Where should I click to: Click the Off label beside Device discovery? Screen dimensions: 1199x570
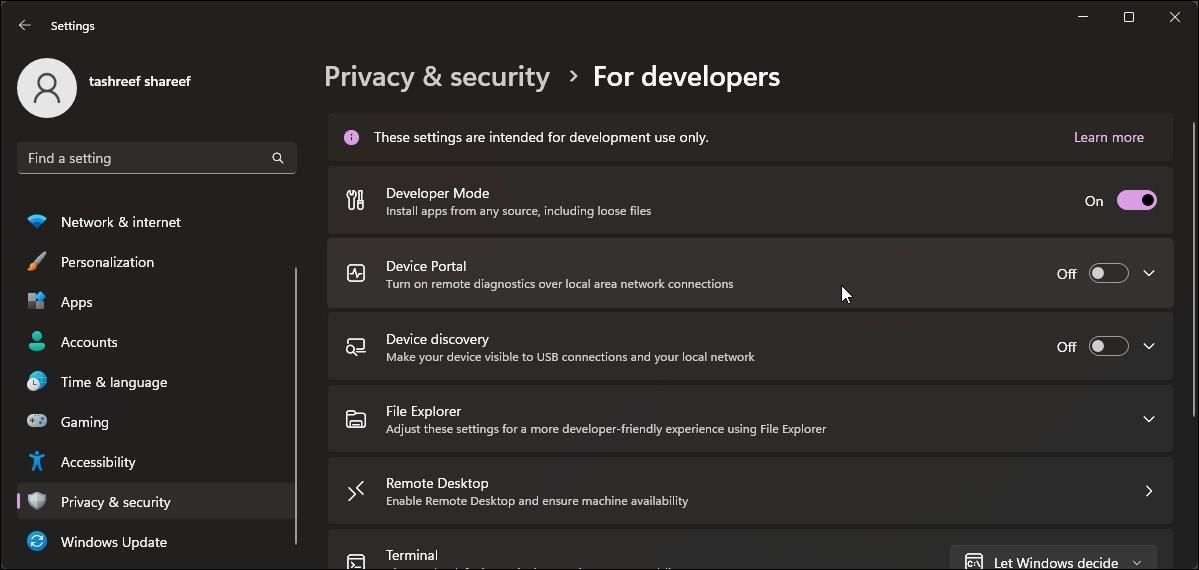(1067, 347)
